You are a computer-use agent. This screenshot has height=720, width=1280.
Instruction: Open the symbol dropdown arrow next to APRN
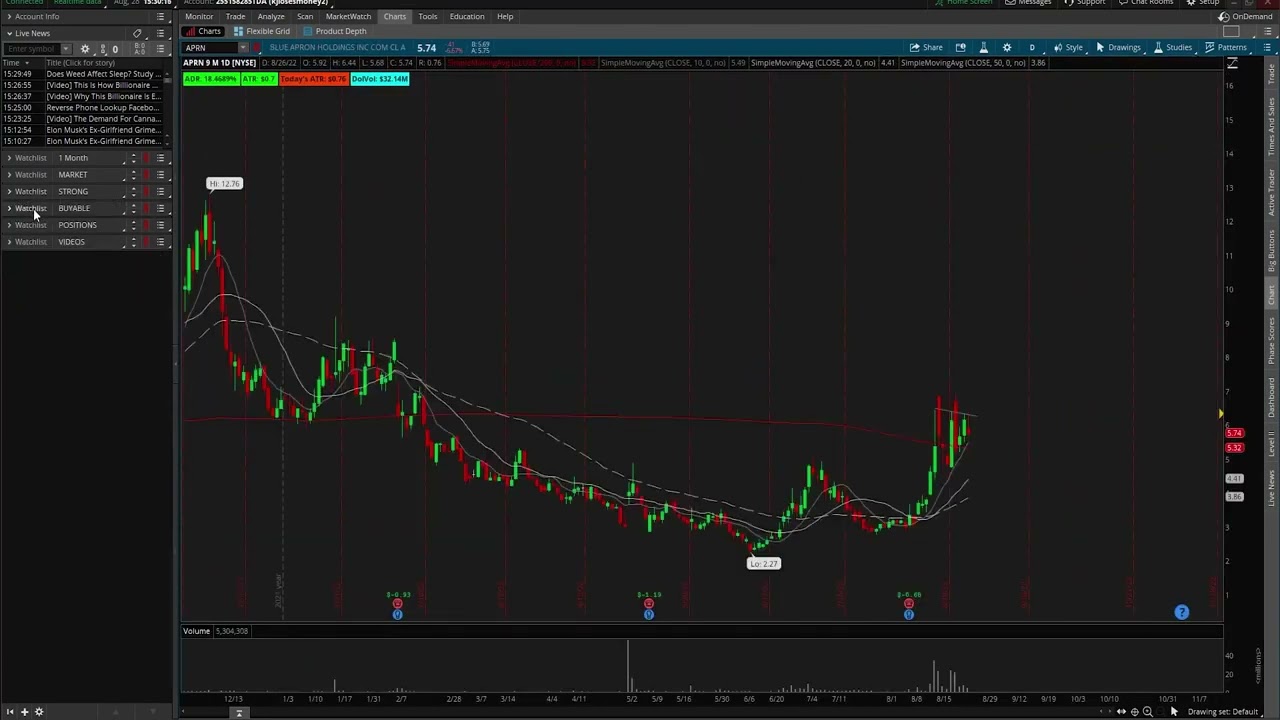(243, 48)
